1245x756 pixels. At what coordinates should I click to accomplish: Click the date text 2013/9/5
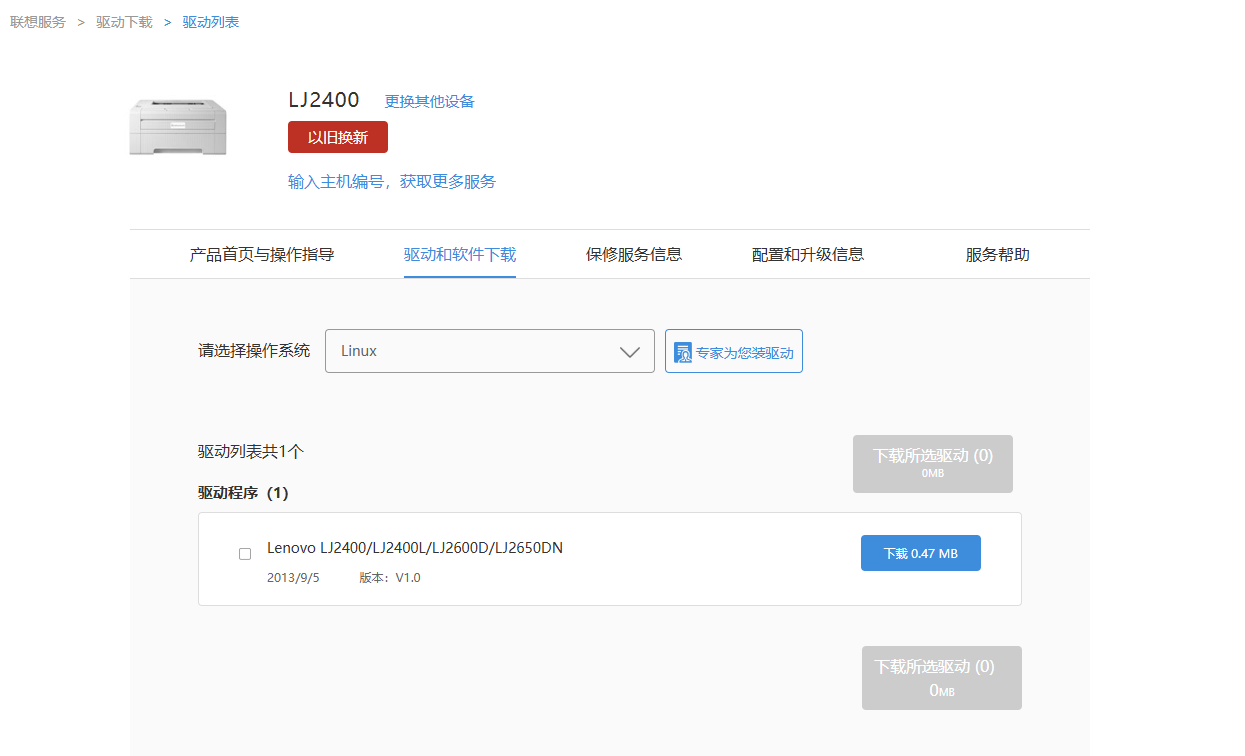[293, 578]
